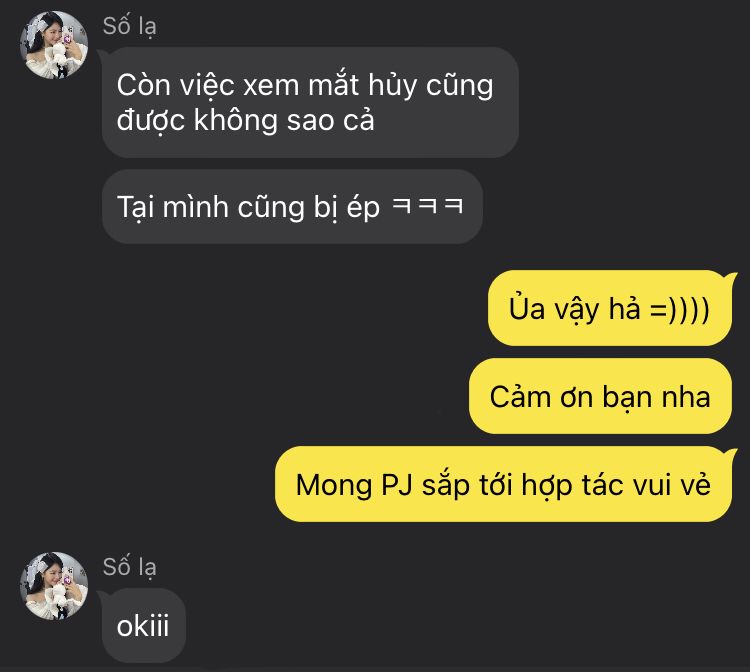Select the yellow "Cảm ơn bạn nha" bubble

[600, 397]
